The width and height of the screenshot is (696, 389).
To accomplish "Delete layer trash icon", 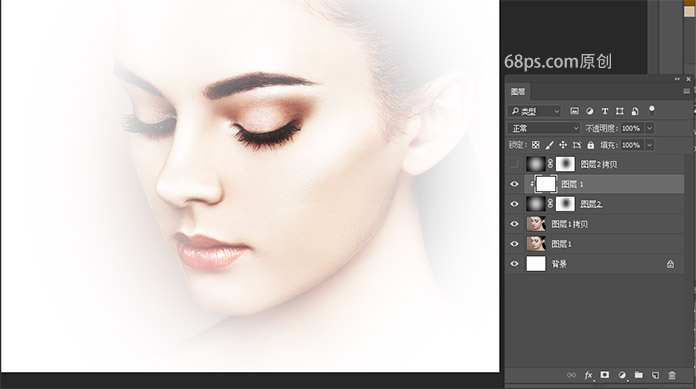I will point(672,375).
